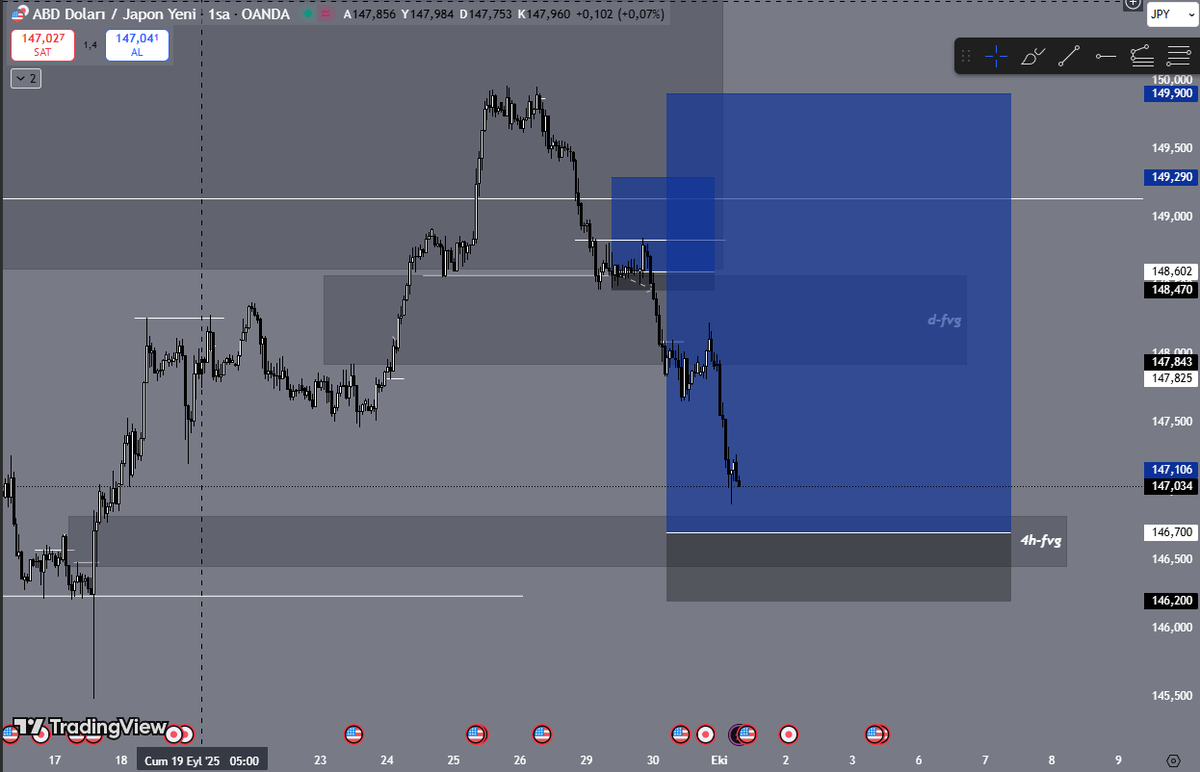Click the 148,602 price label
Image resolution: width=1200 pixels, height=772 pixels.
[x=1169, y=271]
